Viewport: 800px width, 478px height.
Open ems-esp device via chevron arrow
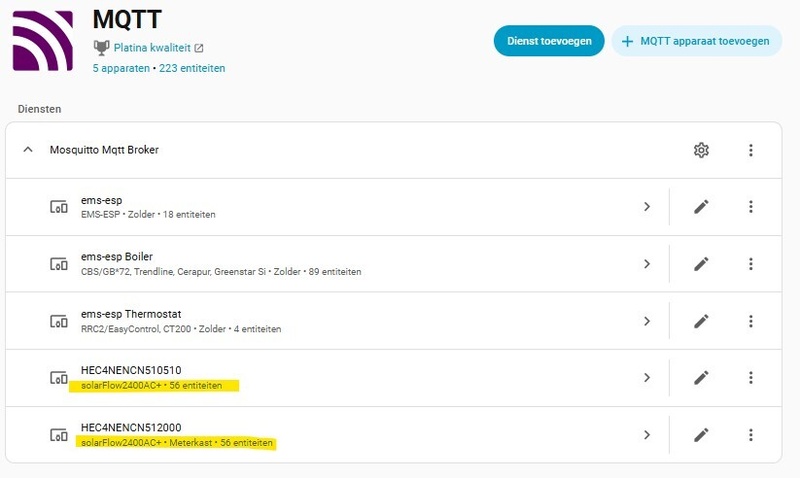(x=646, y=207)
